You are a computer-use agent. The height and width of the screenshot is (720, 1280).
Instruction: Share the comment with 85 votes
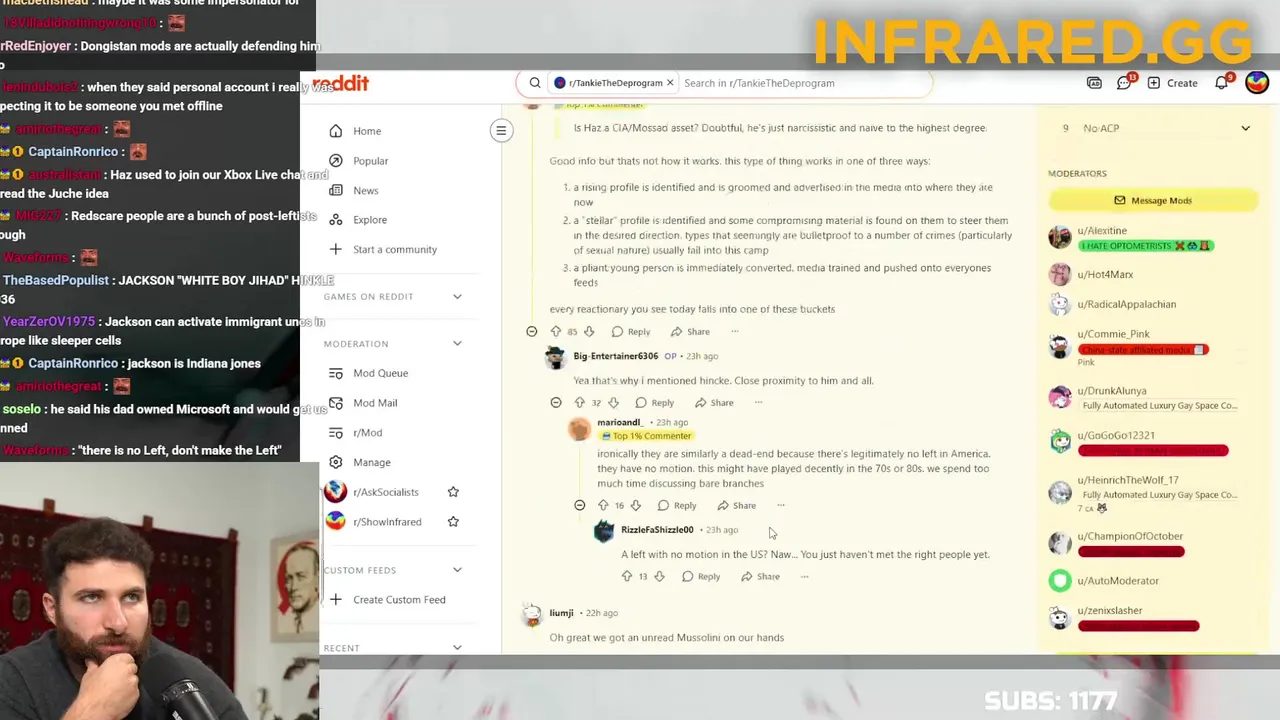(690, 332)
